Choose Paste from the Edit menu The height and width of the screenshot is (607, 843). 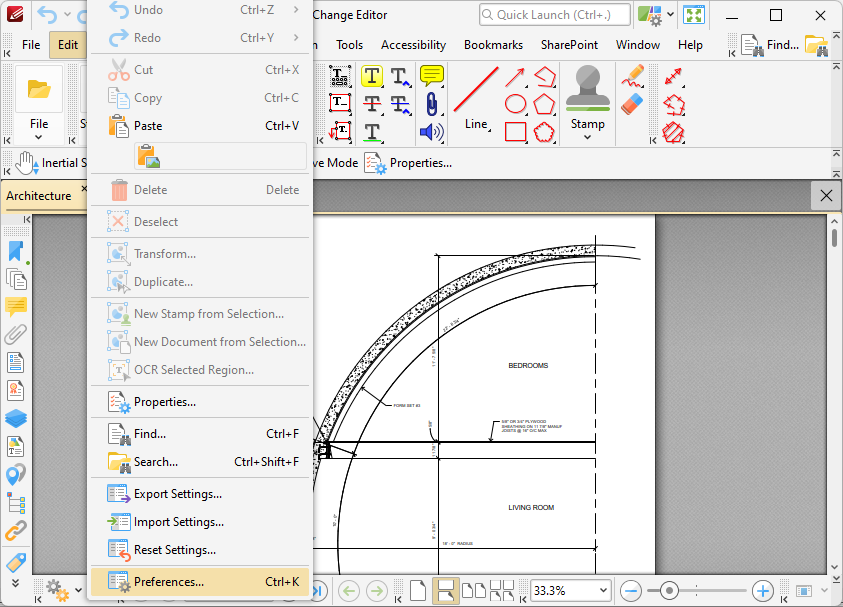tap(200, 126)
